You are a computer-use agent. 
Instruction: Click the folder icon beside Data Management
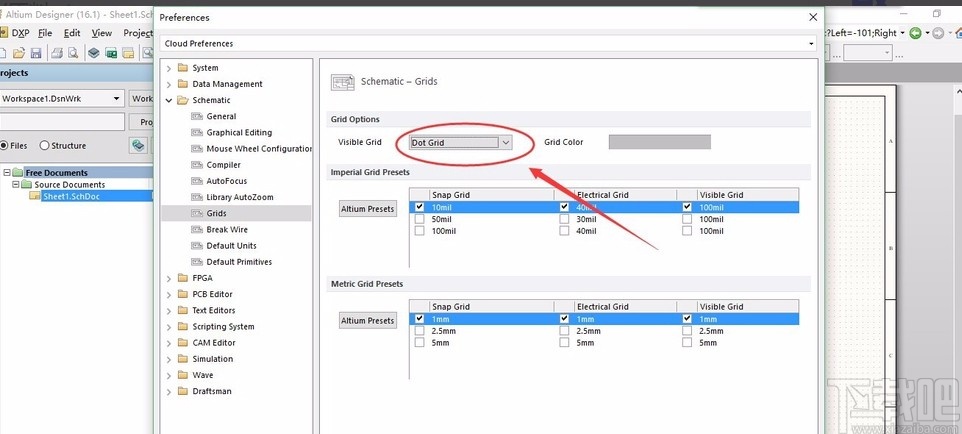pyautogui.click(x=183, y=83)
